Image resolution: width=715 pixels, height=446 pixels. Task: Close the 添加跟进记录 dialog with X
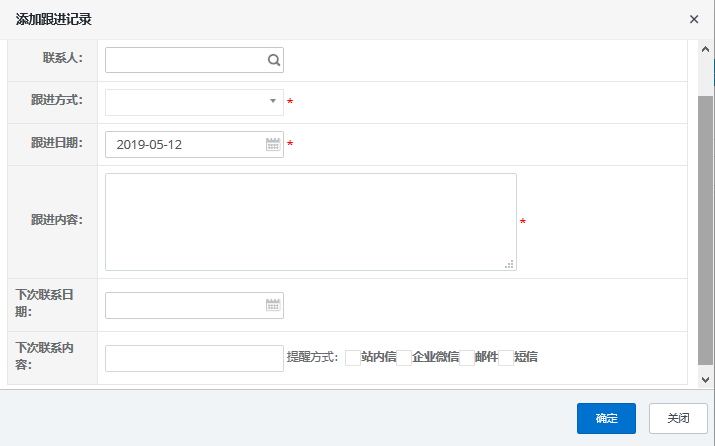pos(694,19)
